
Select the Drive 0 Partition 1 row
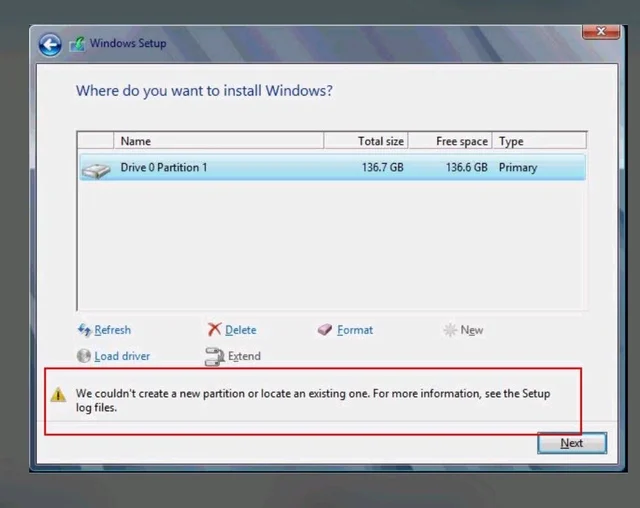[333, 167]
